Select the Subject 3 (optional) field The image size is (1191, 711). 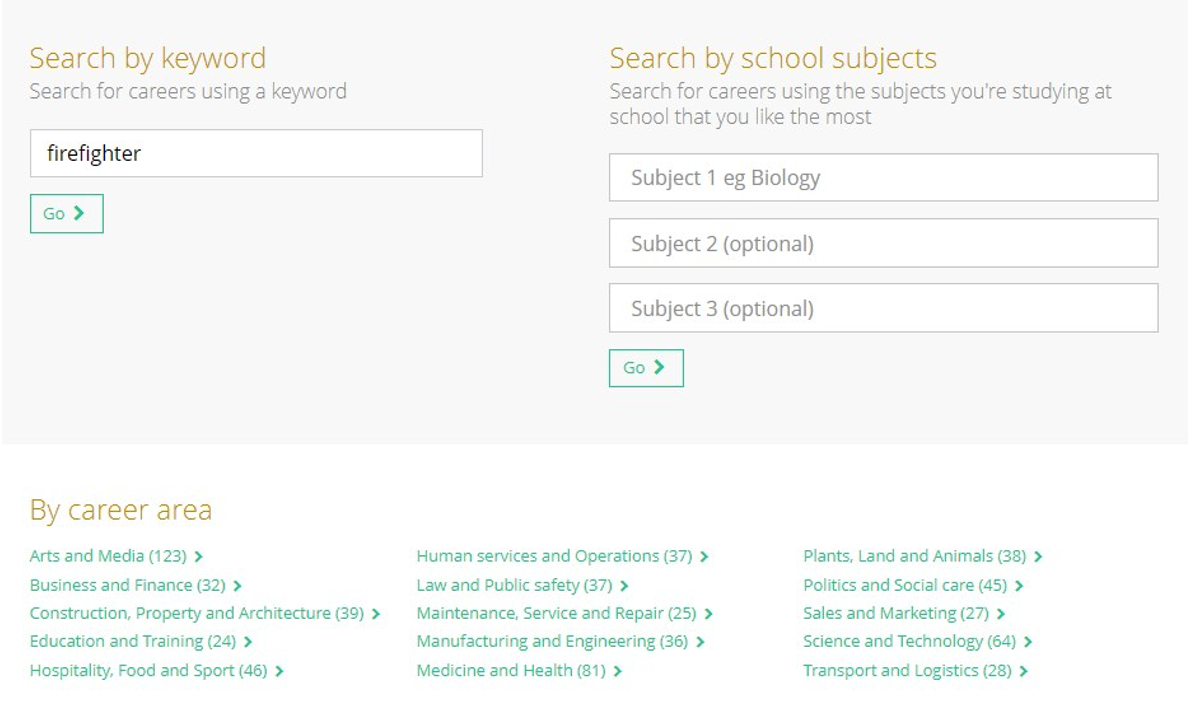point(883,308)
